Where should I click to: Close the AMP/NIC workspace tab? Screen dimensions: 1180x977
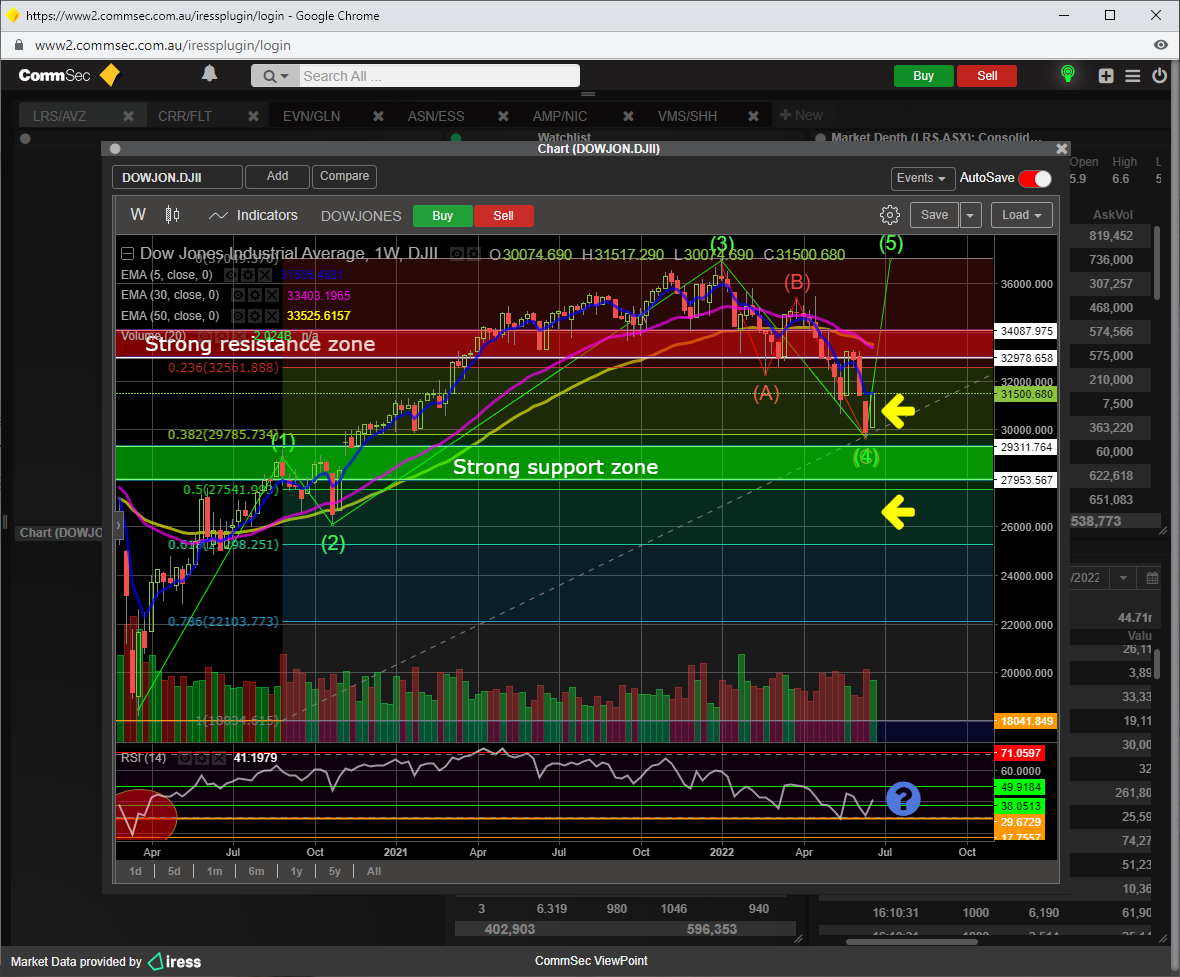click(x=628, y=116)
